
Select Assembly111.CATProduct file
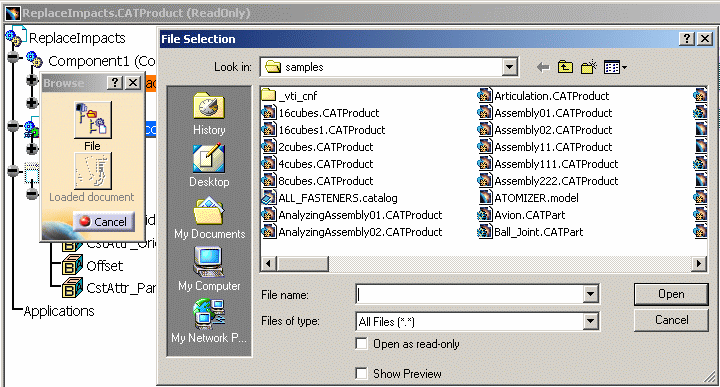(557, 164)
